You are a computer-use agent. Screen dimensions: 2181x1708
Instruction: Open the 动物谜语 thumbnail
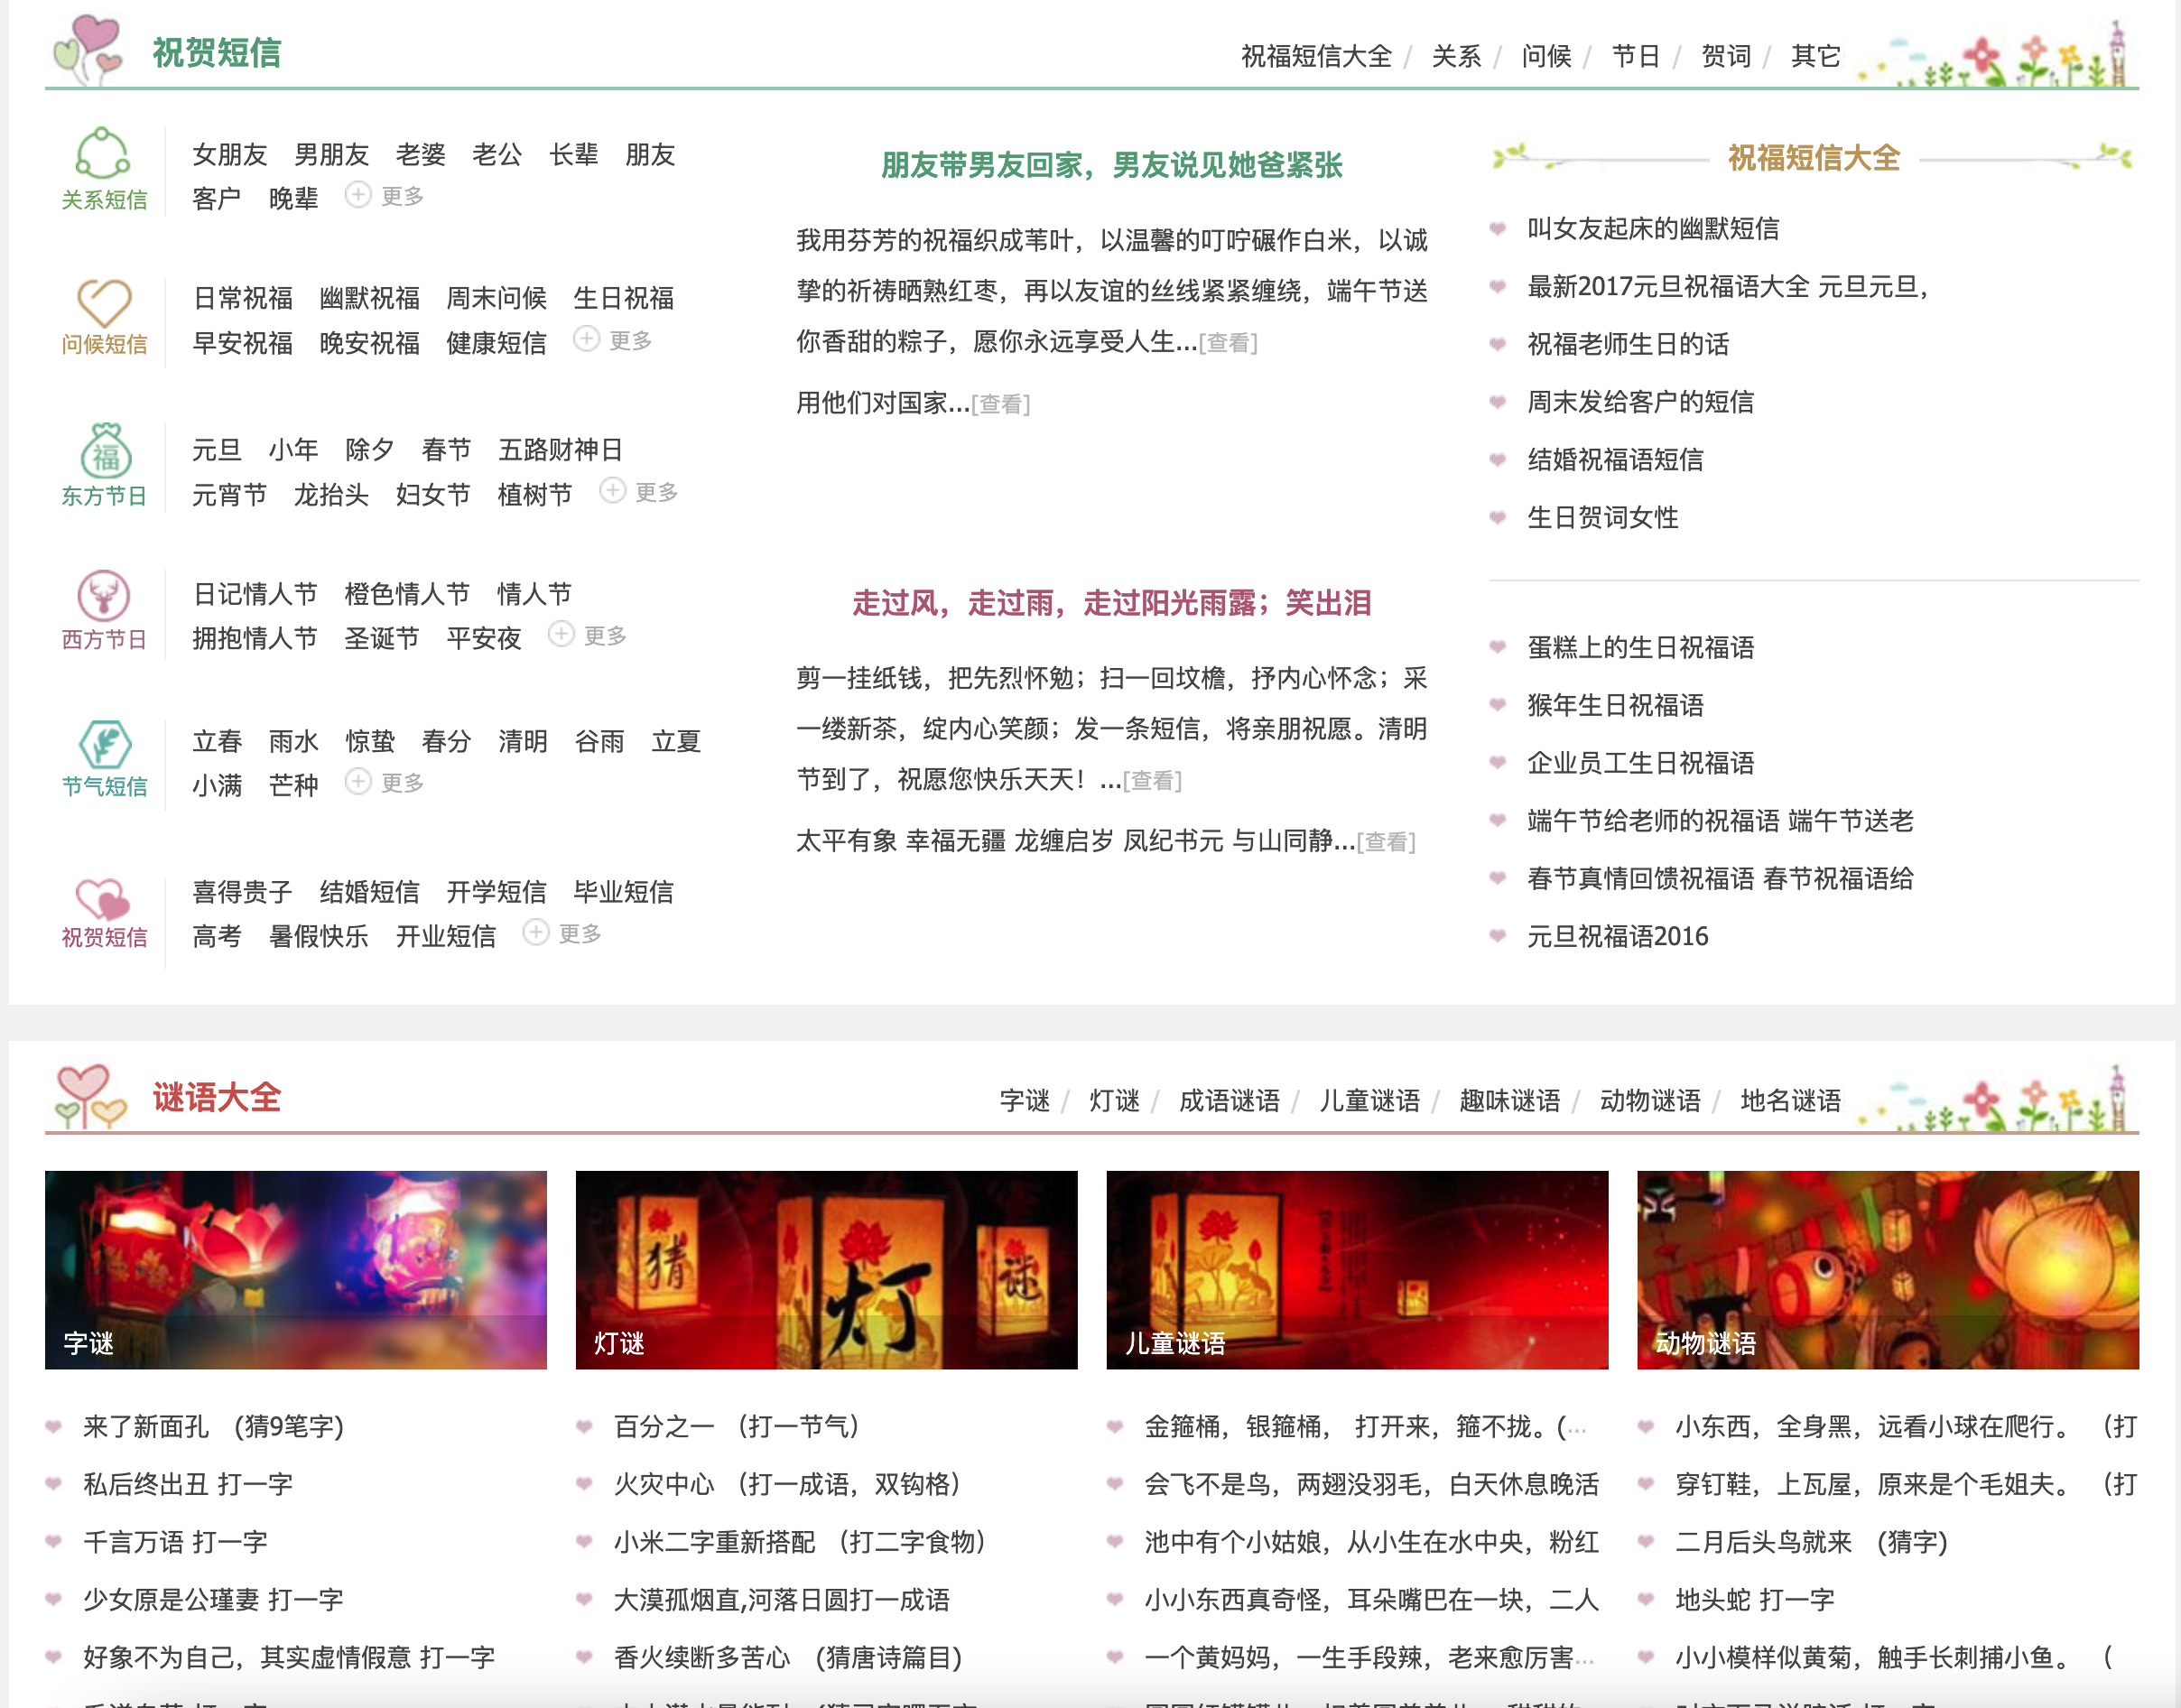pyautogui.click(x=1888, y=1270)
